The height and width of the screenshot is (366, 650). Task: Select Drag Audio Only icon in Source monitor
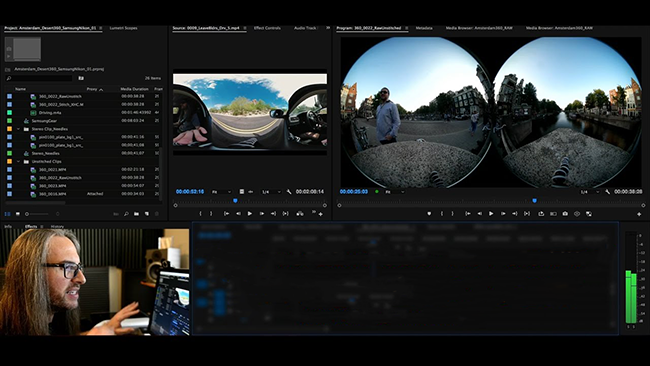click(x=251, y=191)
